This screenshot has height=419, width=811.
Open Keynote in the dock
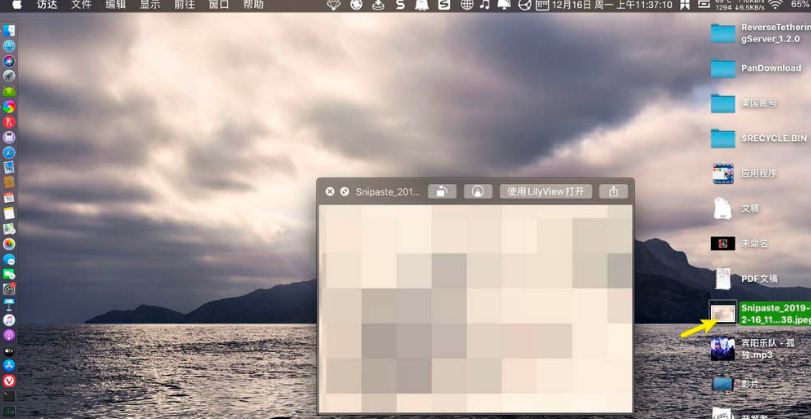(9, 305)
